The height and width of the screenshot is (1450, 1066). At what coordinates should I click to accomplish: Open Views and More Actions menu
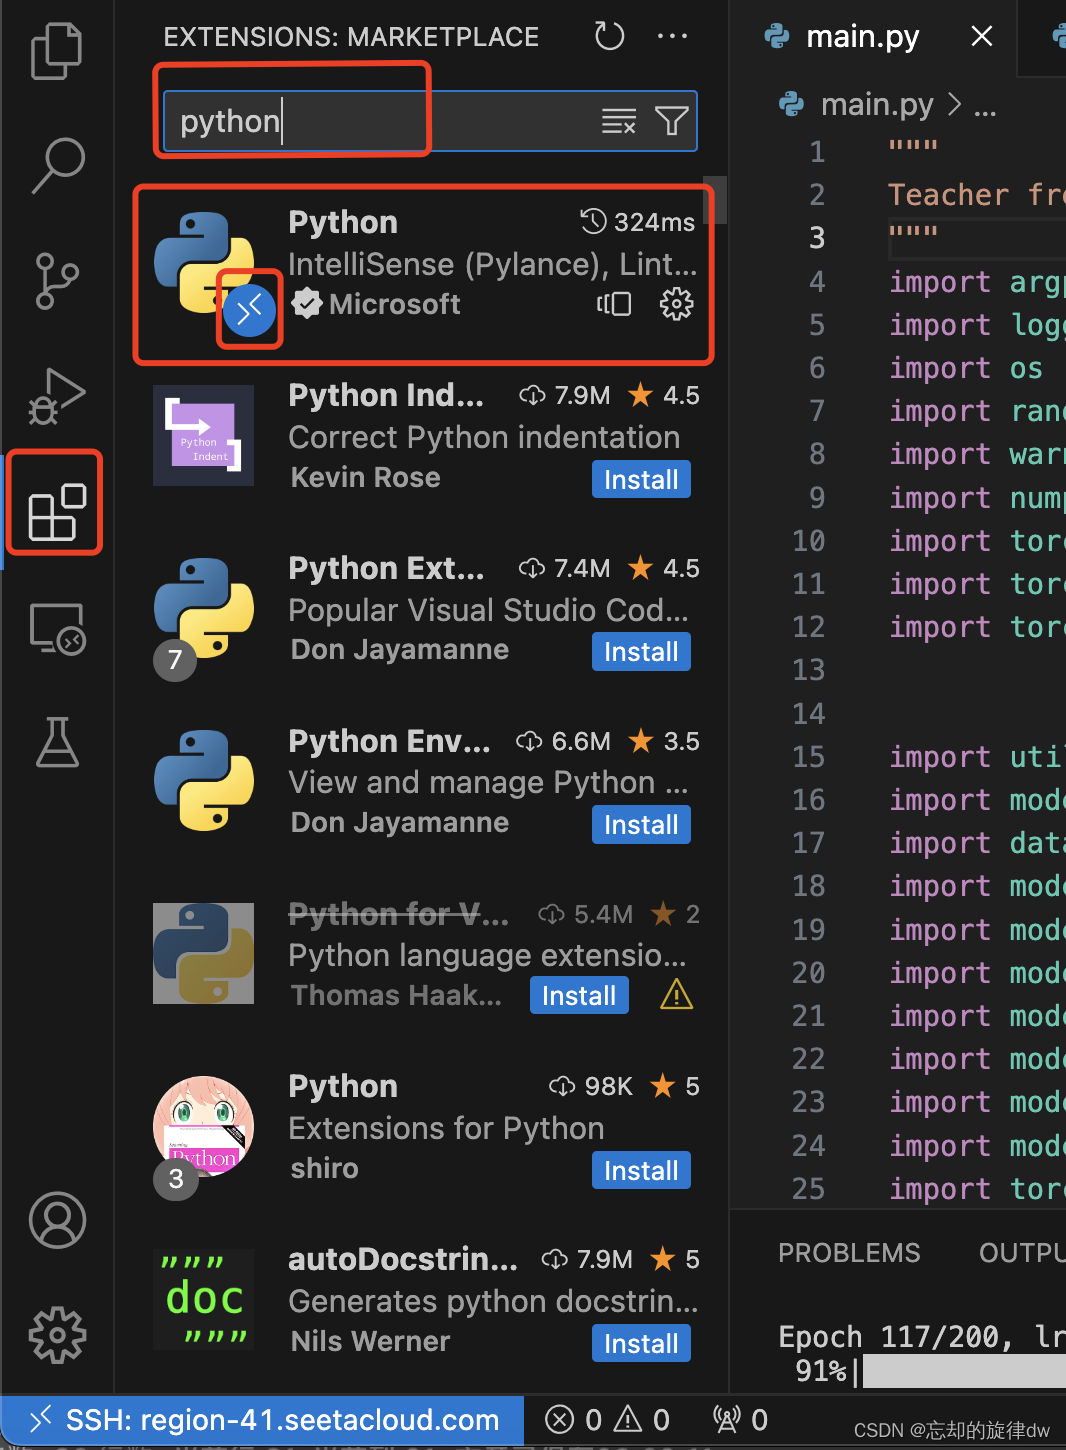pos(672,37)
